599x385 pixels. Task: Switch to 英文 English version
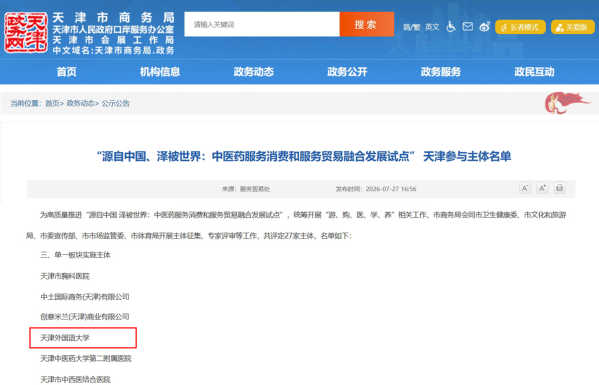point(432,27)
